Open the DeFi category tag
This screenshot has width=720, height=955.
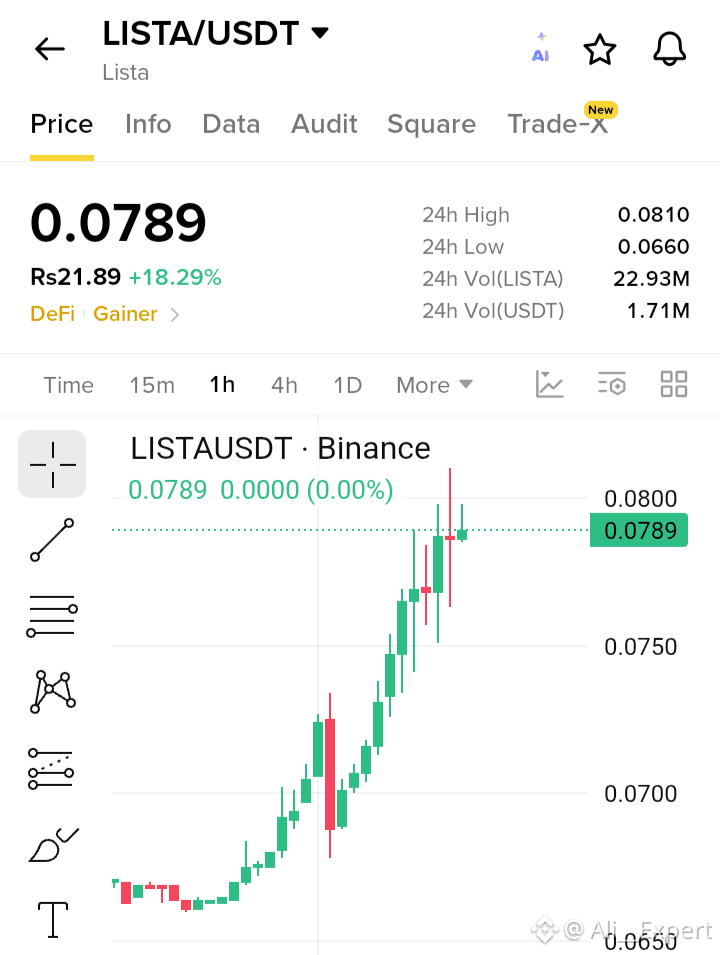(x=52, y=314)
